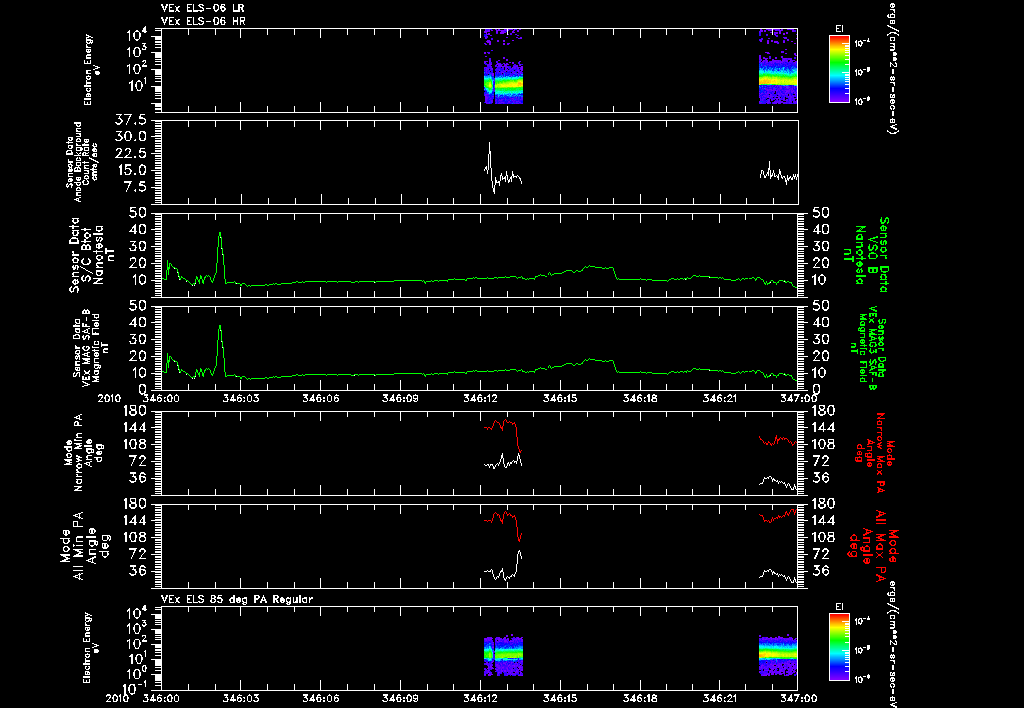Screen dimensions: 1024x708
Task: Click the "30.0" tick label on count rate axis
Action: pyautogui.click(x=133, y=137)
